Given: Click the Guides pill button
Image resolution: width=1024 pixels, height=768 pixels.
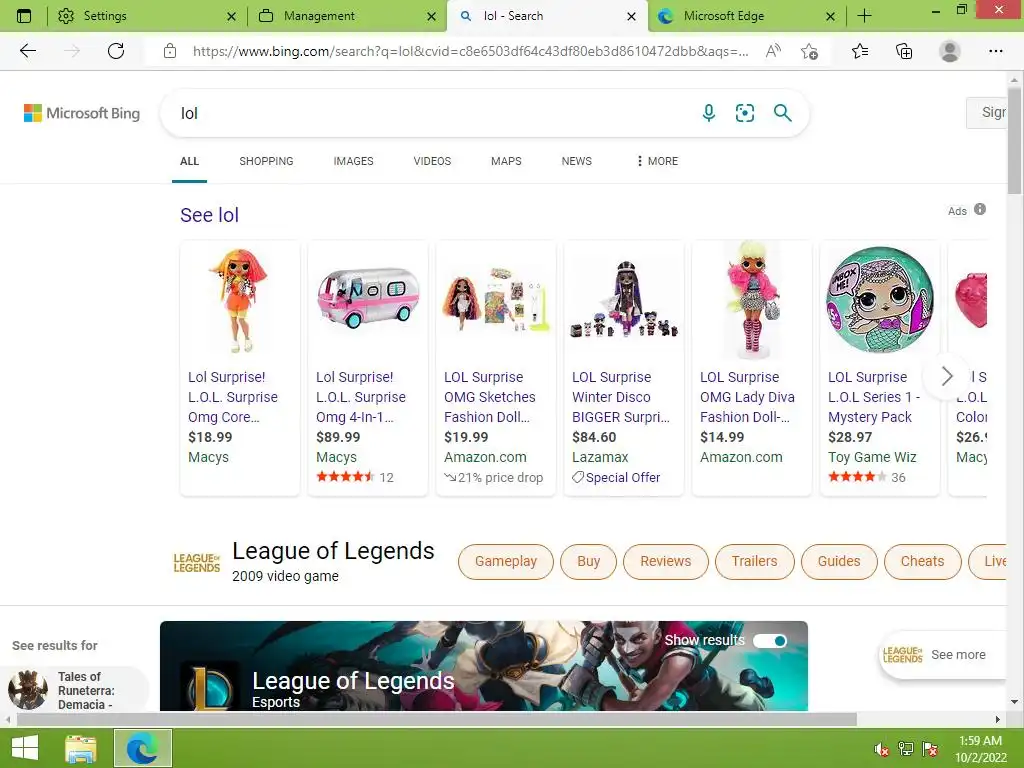Looking at the screenshot, I should [839, 562].
